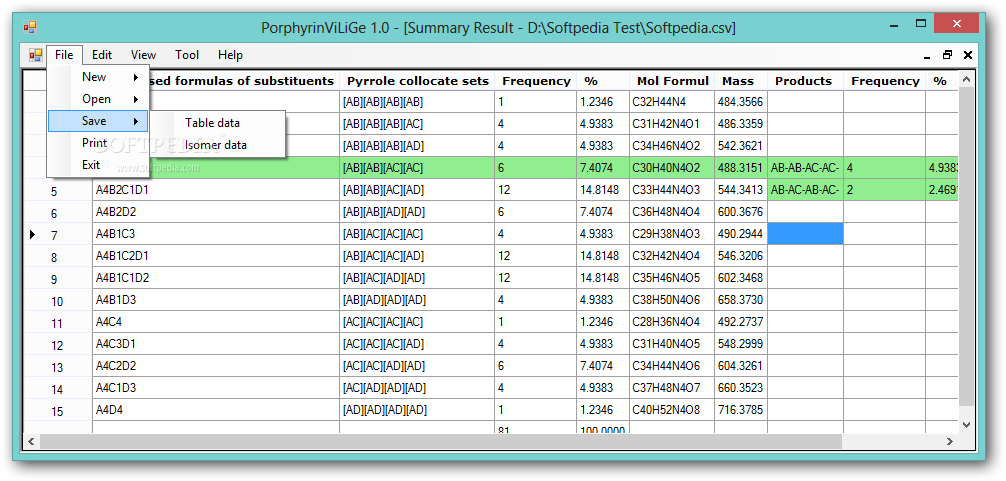Screen dimensions: 1006x481
Task: Choose Print from File menu
Action: [x=98, y=143]
